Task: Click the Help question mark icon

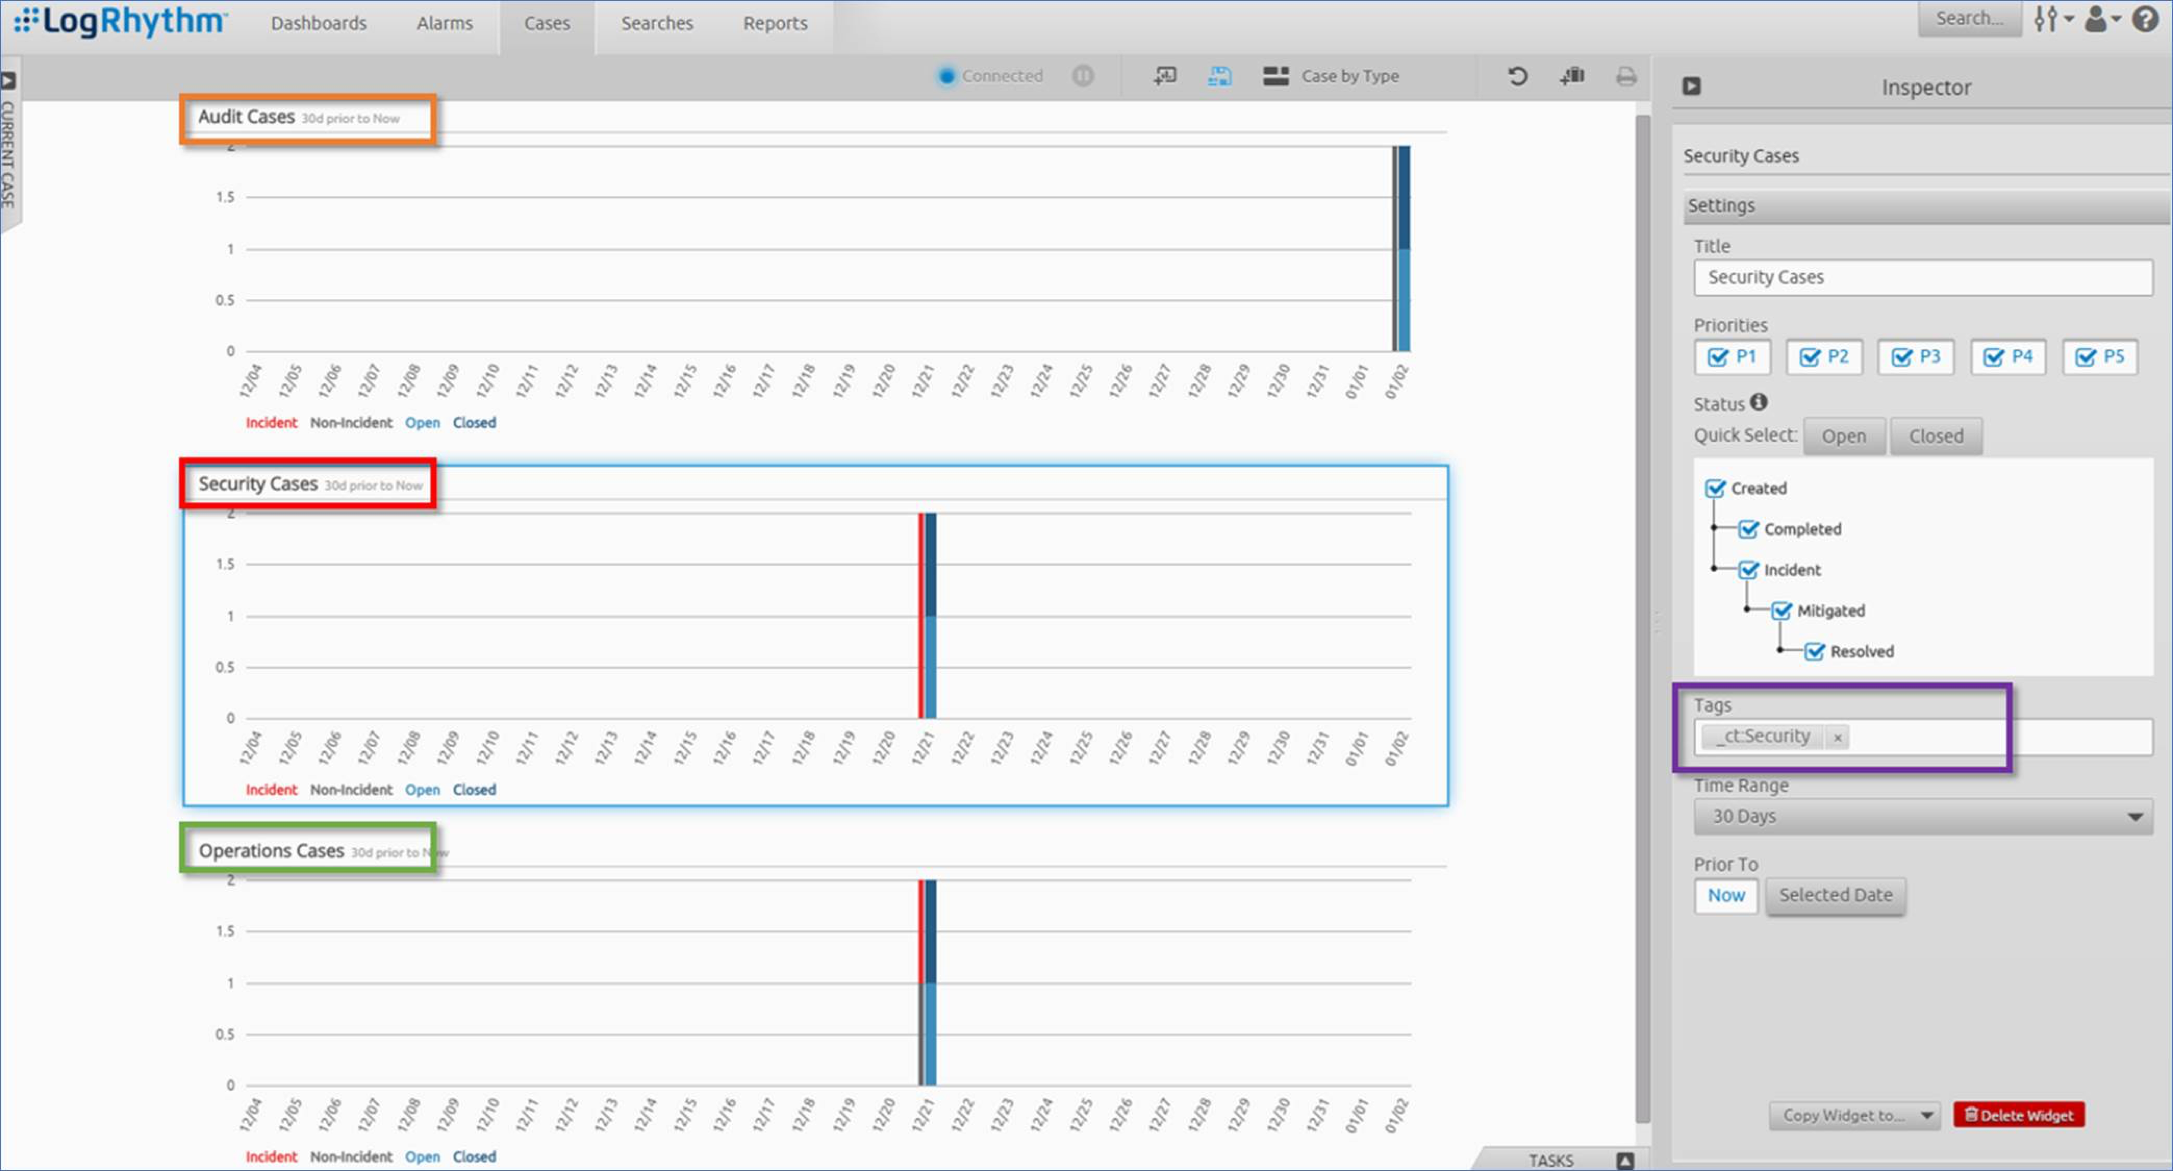Action: 2146,17
